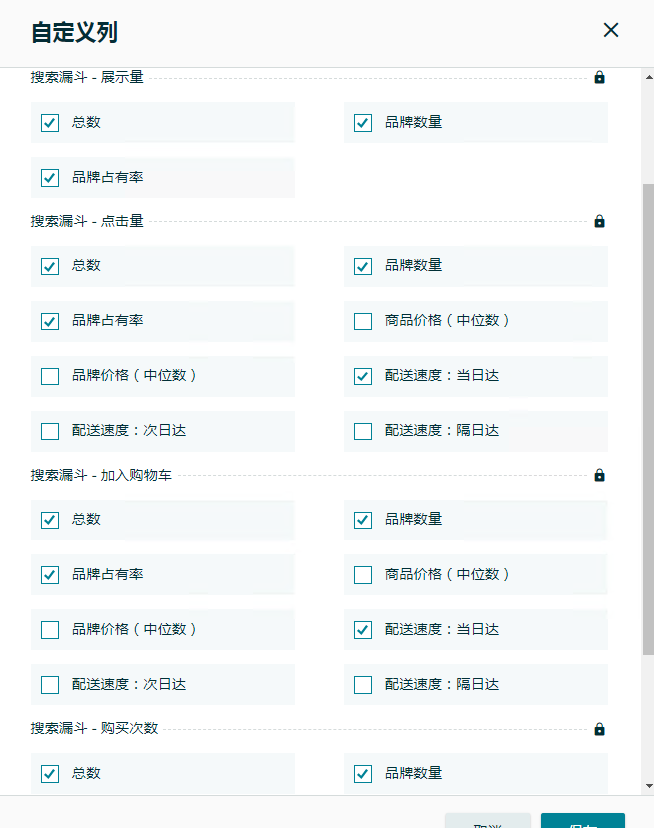
Task: Uncheck 品牌数量 under 购买次数 section
Action: pyautogui.click(x=363, y=774)
